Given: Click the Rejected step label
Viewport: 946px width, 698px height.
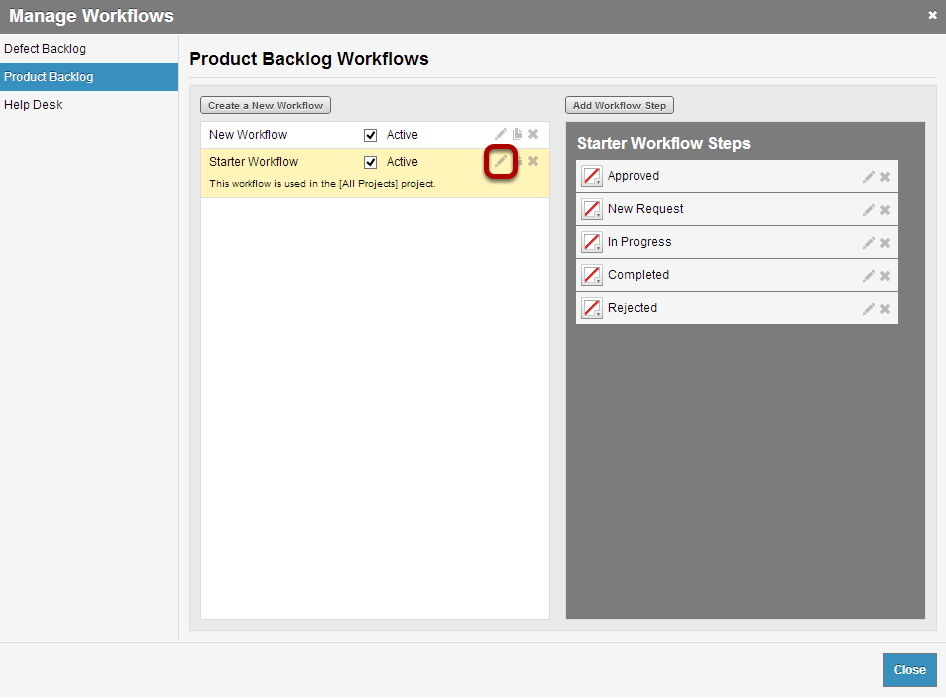Looking at the screenshot, I should coord(632,308).
